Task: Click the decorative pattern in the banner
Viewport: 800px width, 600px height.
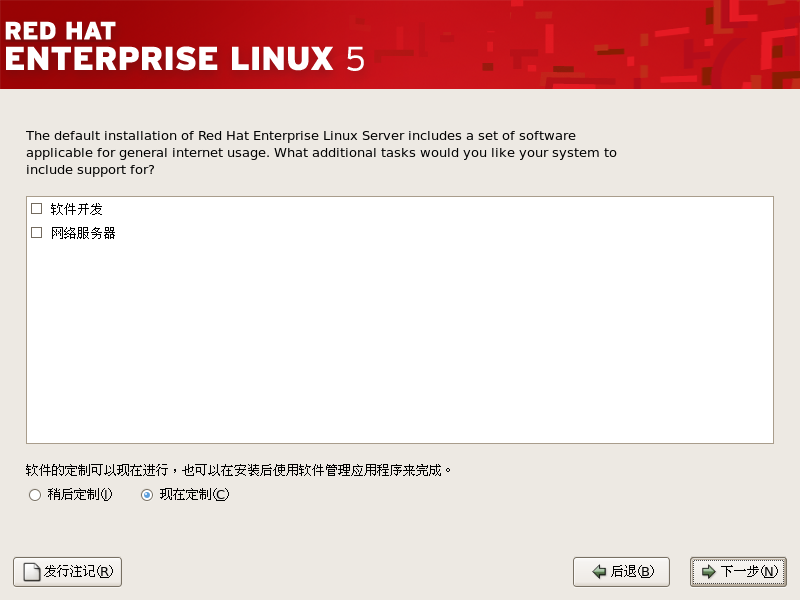Action: [x=650, y=45]
